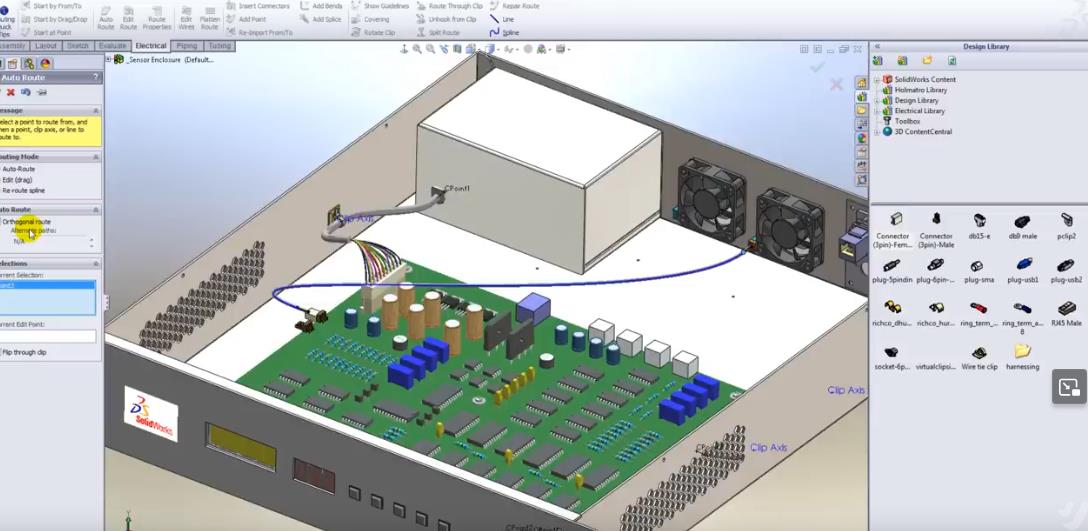Pick the Wire tie clip component
Image resolution: width=1088 pixels, height=531 pixels.
979,357
